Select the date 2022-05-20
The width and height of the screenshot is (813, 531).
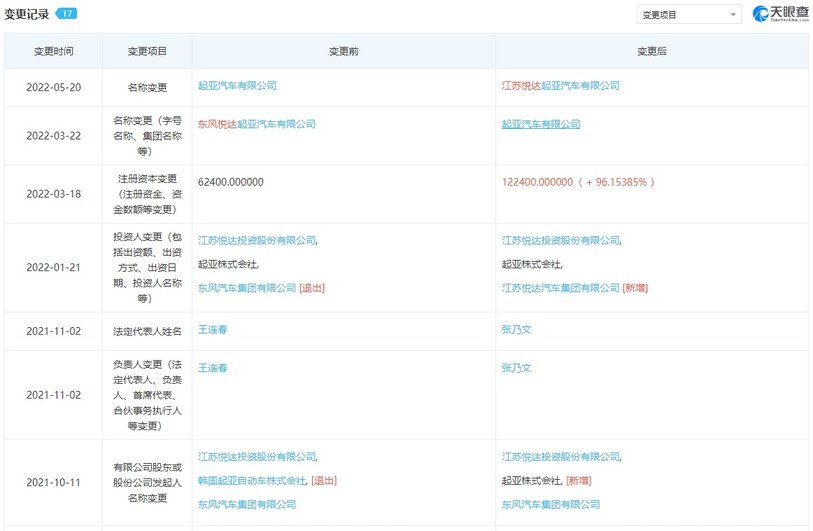pos(53,87)
